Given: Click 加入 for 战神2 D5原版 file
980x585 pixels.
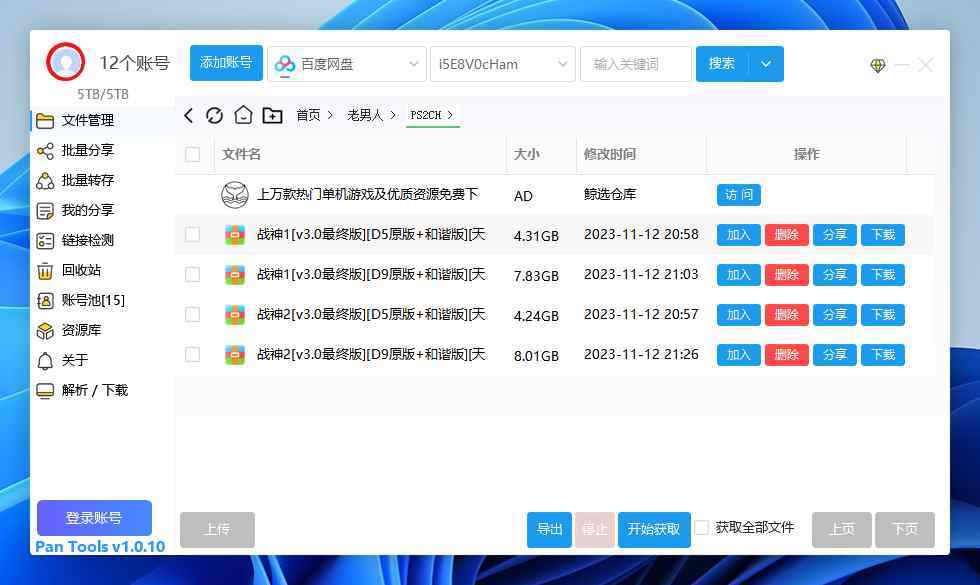Looking at the screenshot, I should (739, 315).
